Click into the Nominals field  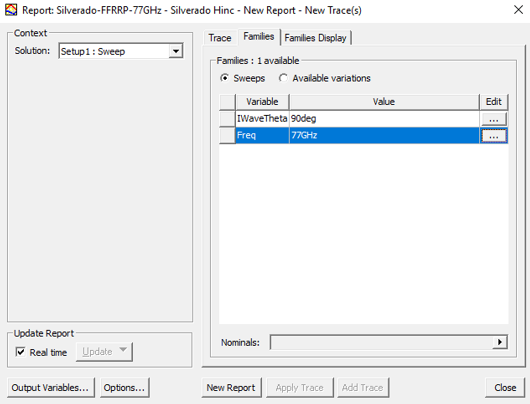381,342
